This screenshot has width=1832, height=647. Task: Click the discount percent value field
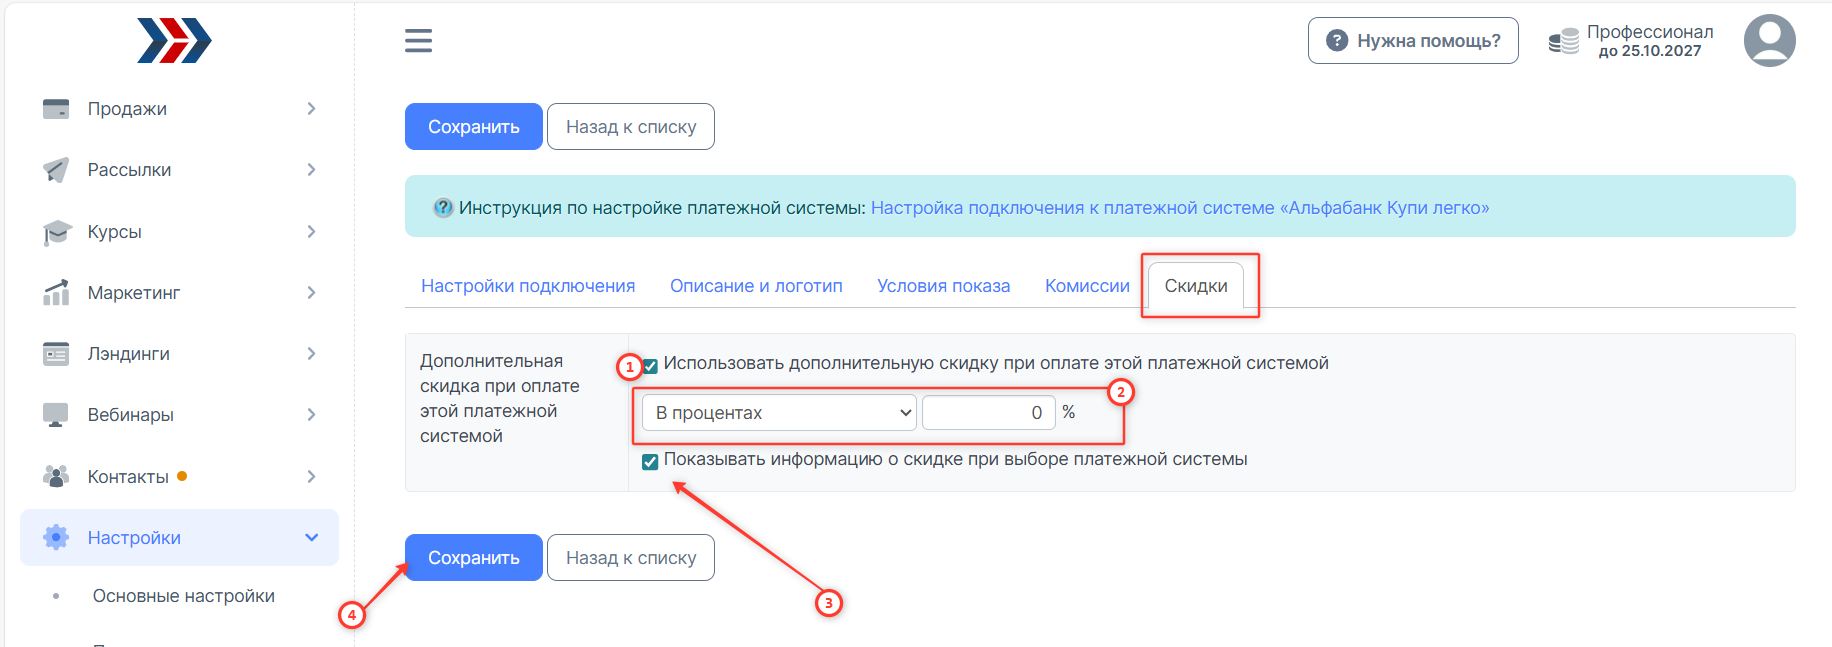988,413
